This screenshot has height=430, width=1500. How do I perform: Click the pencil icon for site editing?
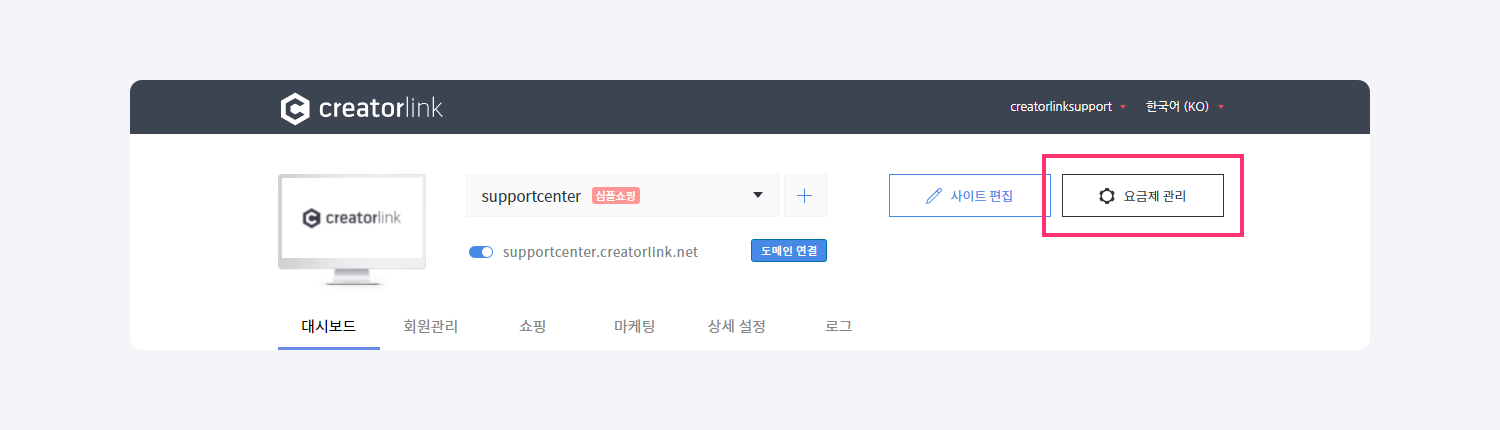(934, 196)
